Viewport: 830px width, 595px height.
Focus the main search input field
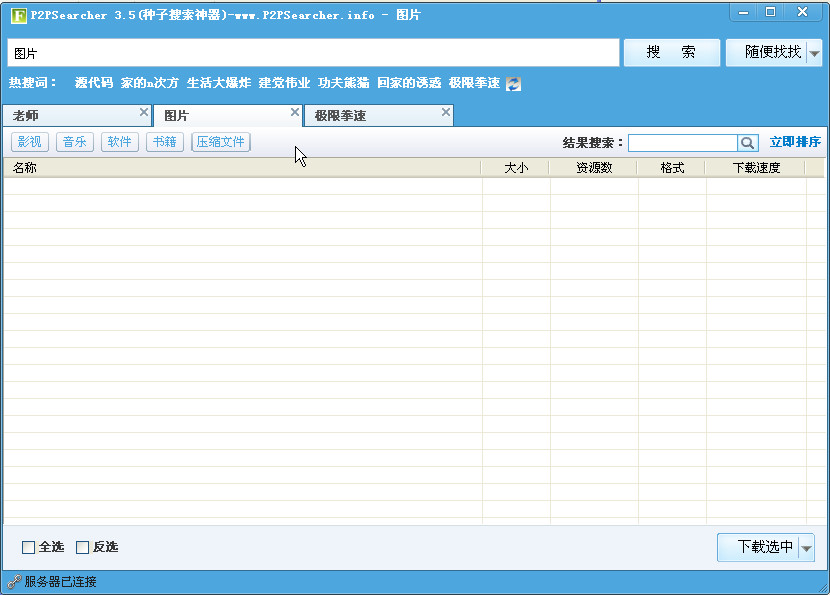[x=313, y=53]
